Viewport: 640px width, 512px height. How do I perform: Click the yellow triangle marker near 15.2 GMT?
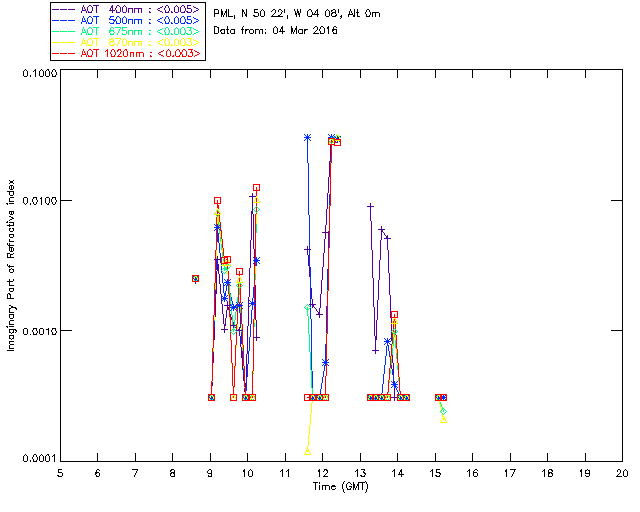tap(444, 420)
